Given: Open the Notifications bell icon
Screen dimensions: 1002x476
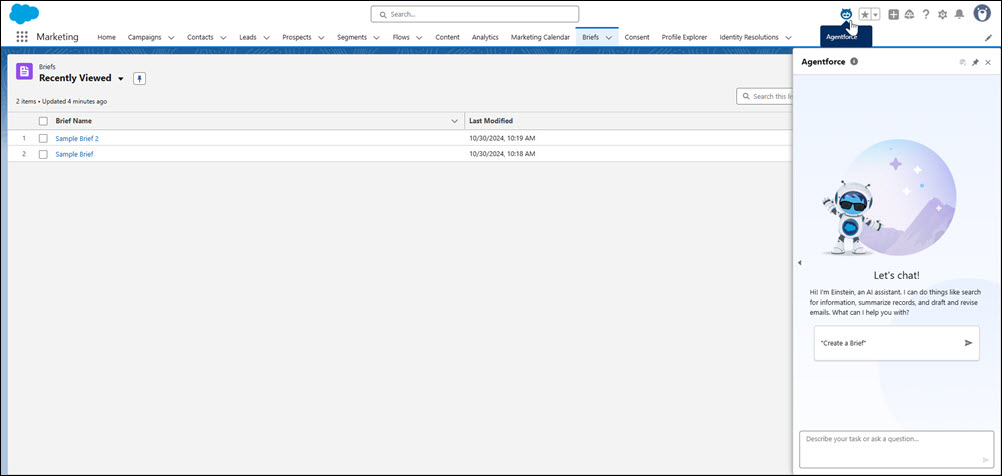Looking at the screenshot, I should 959,14.
